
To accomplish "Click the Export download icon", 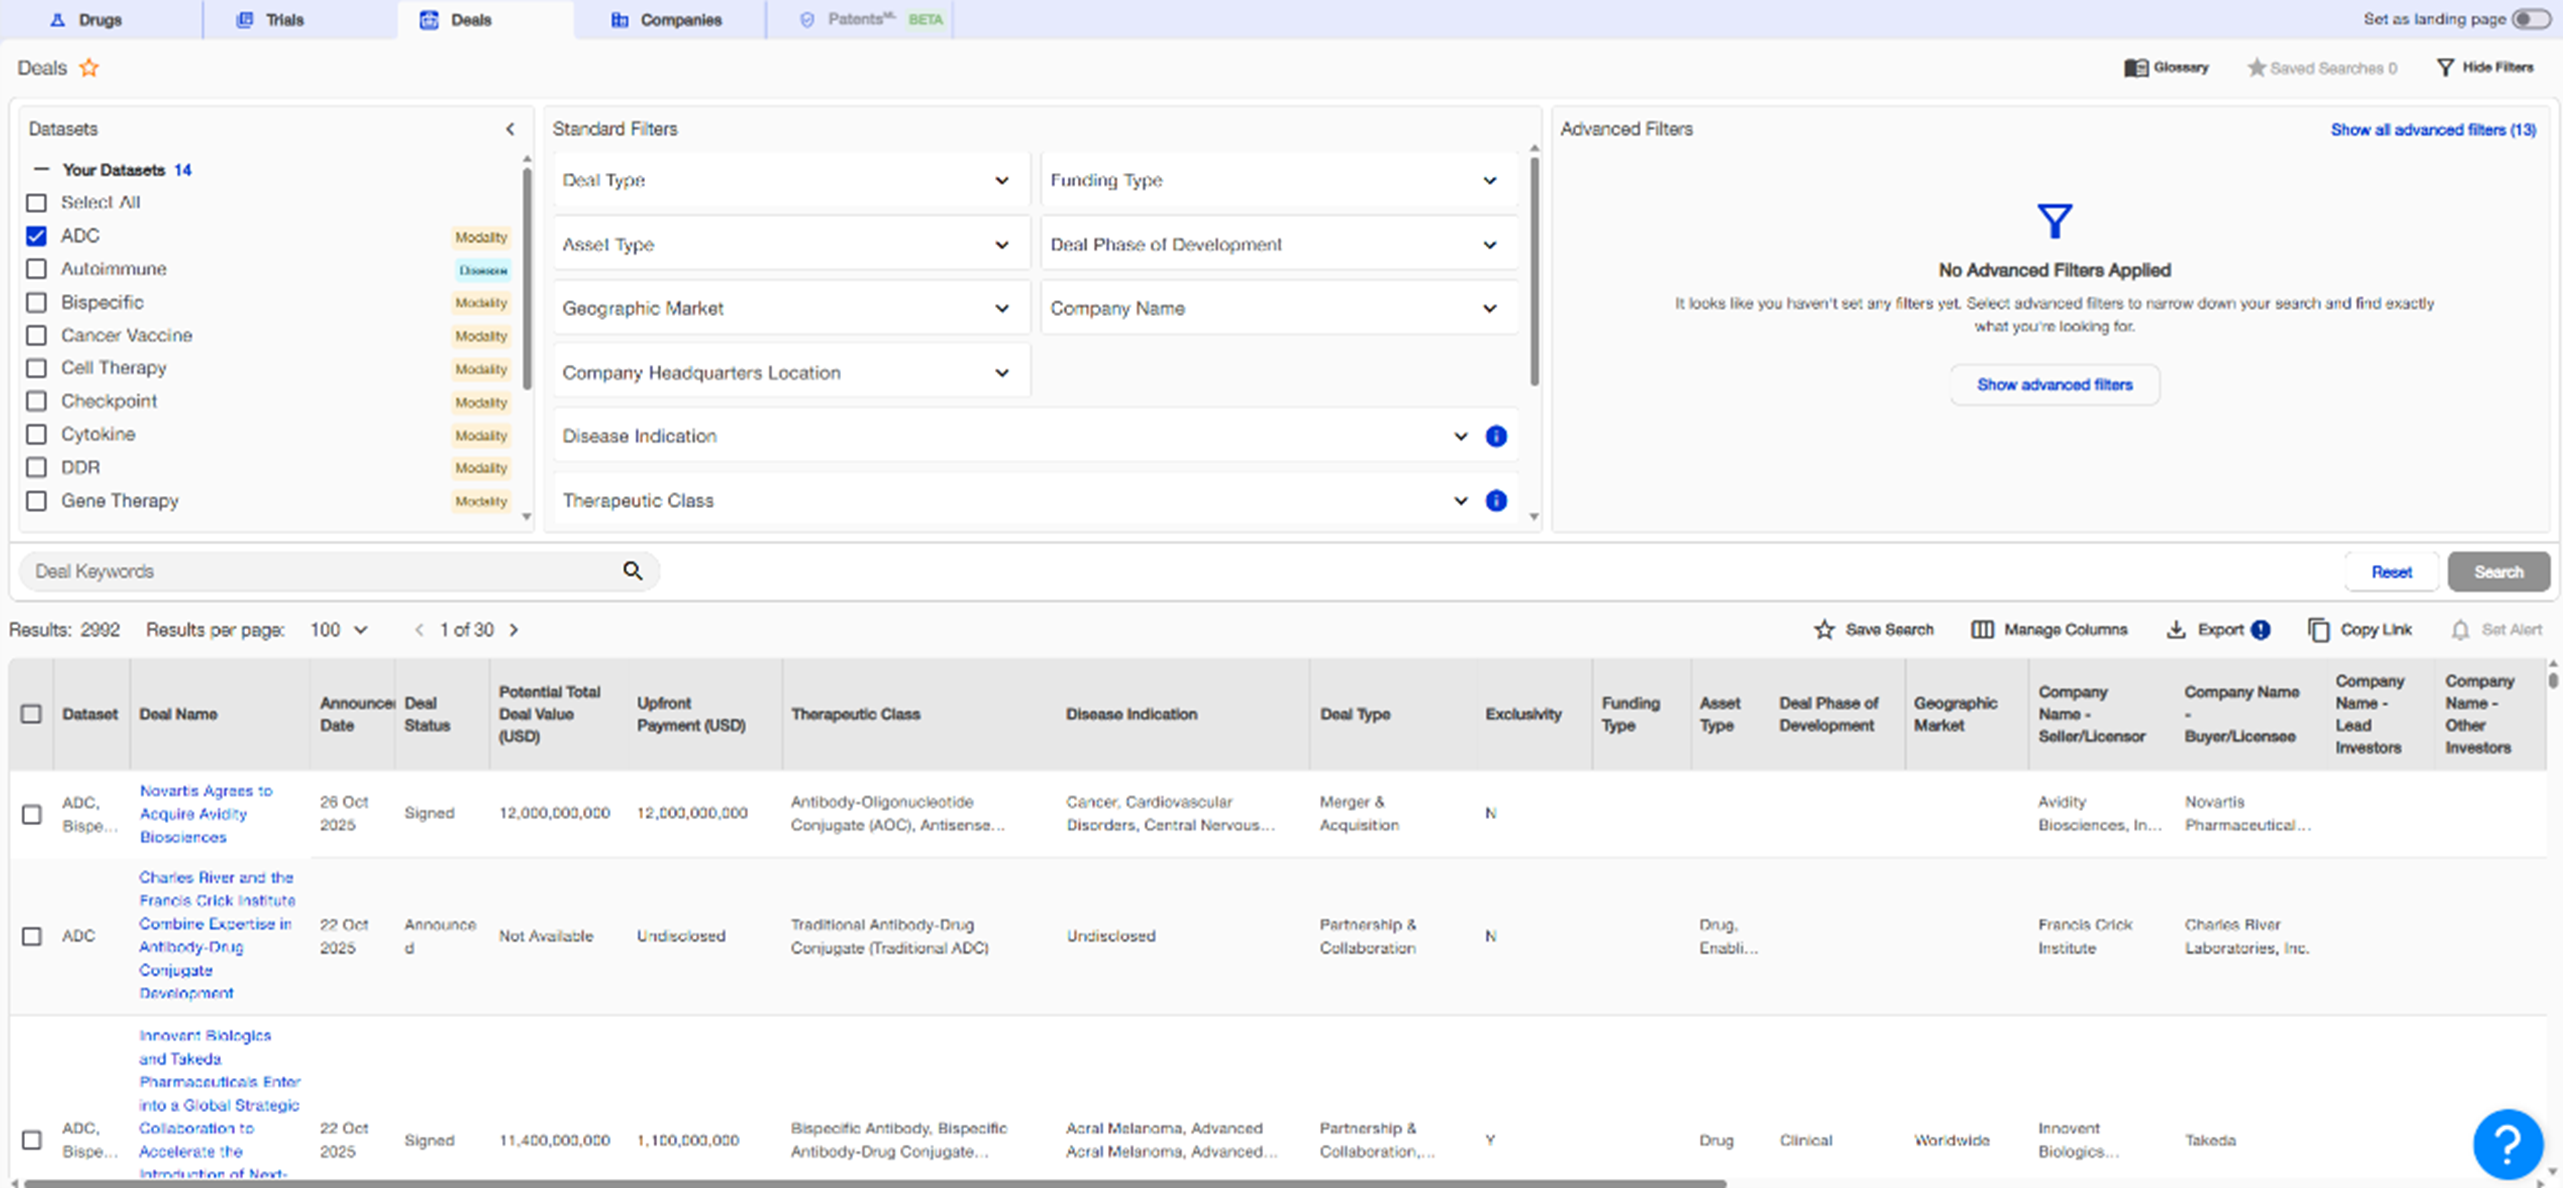I will [x=2175, y=630].
